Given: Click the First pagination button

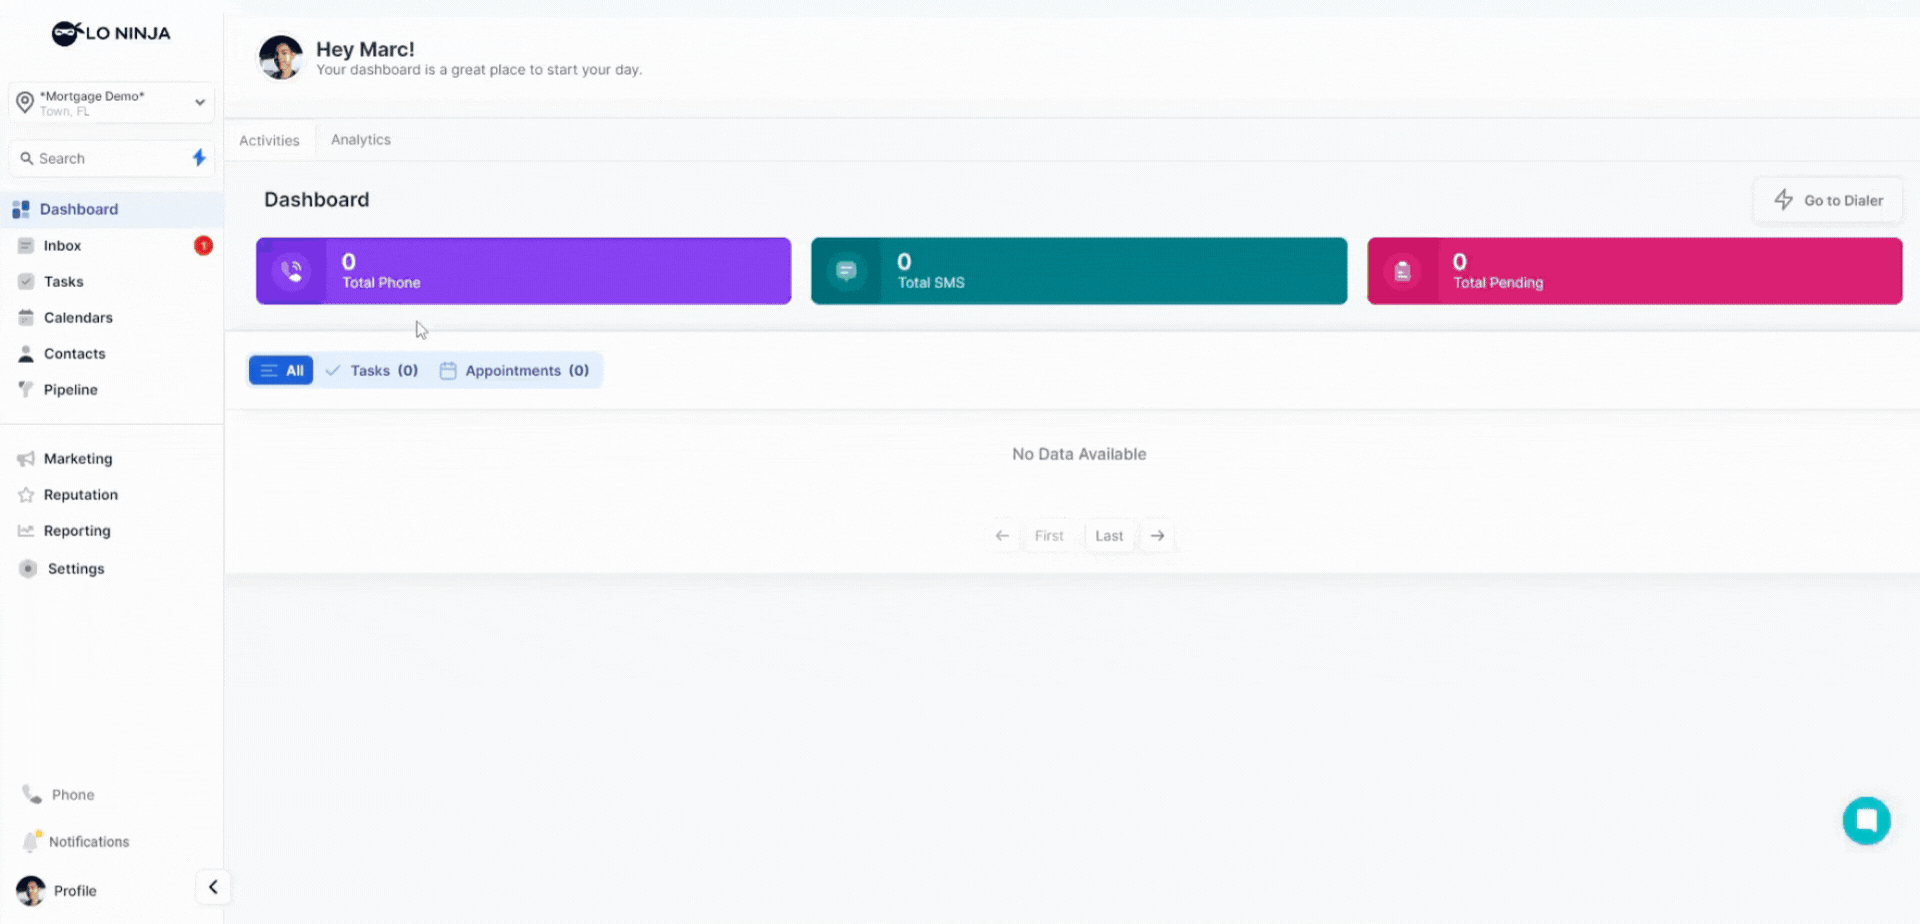Looking at the screenshot, I should (x=1049, y=536).
